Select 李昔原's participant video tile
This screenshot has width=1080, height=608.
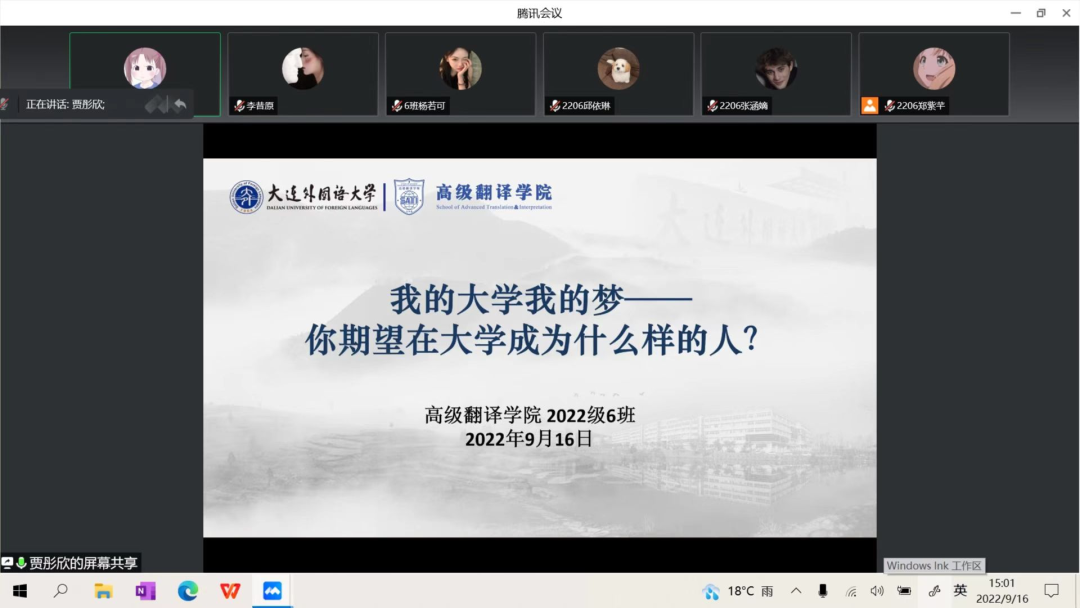[303, 74]
